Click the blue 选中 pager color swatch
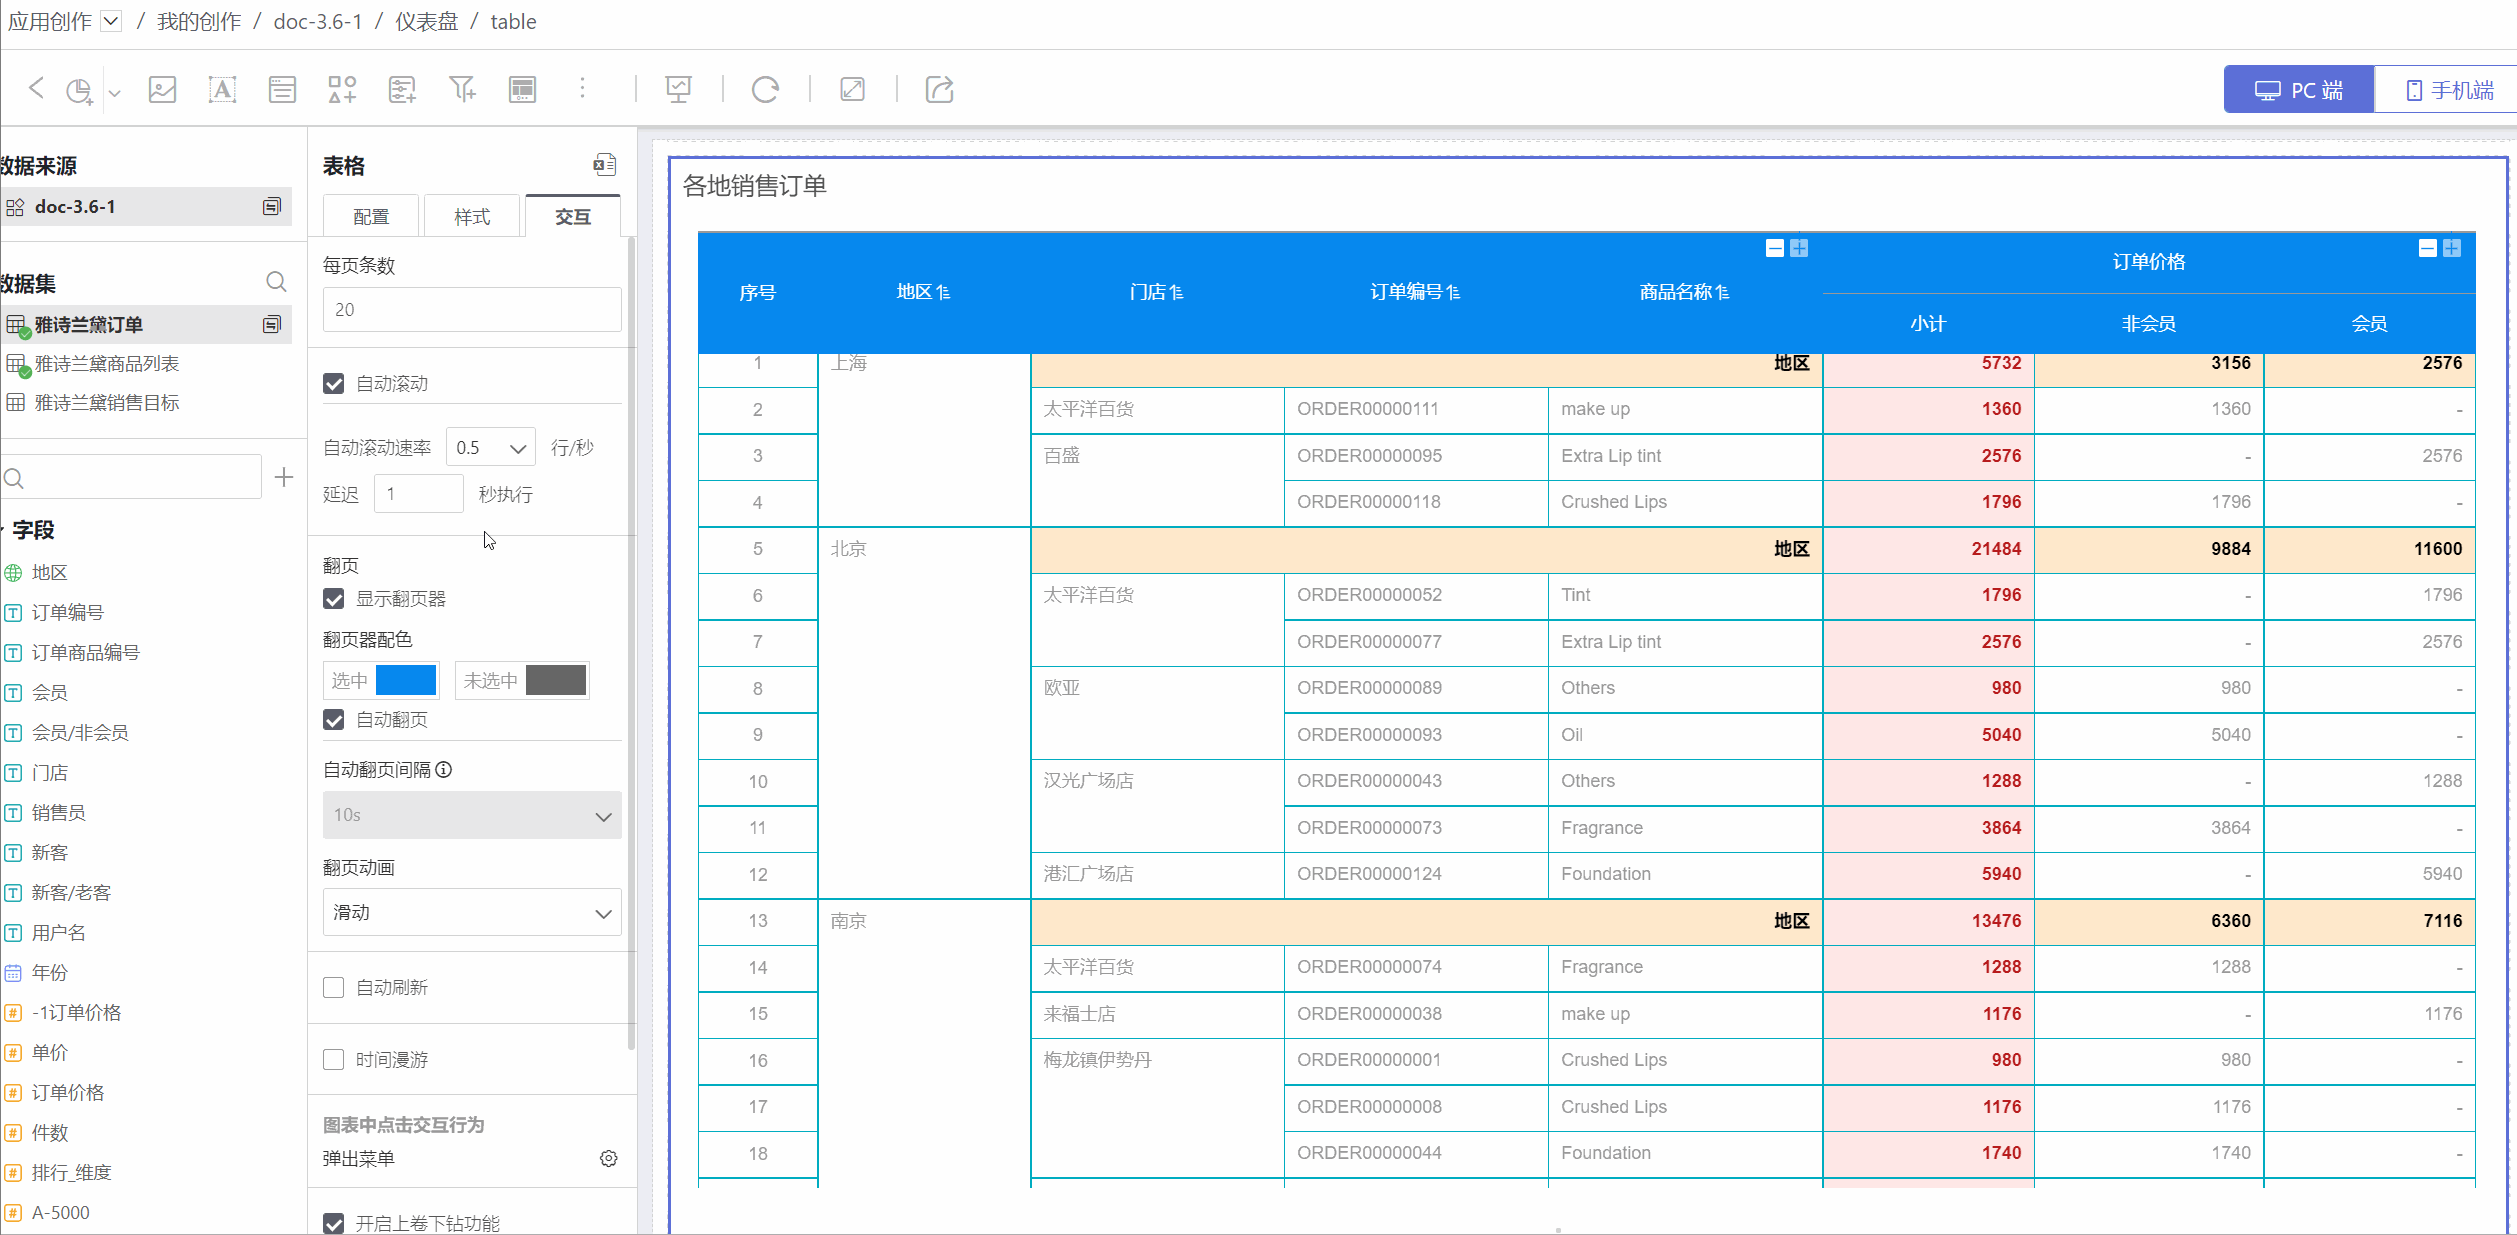Screen dimensions: 2517x1235 pyautogui.click(x=406, y=681)
